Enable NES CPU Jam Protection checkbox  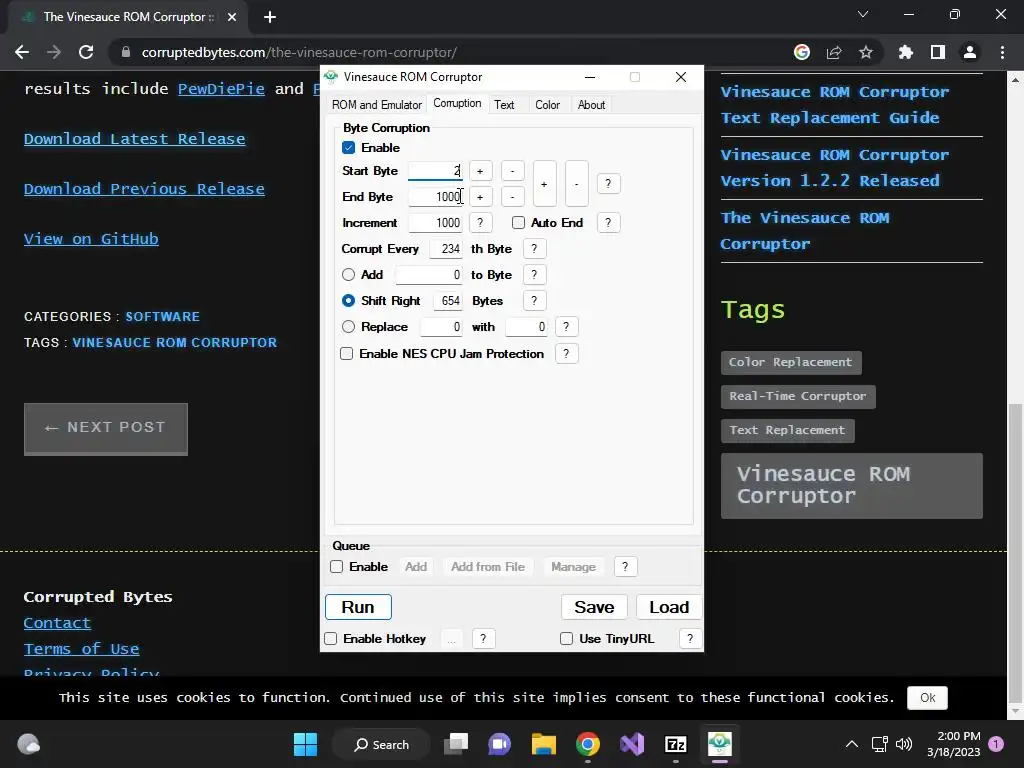(347, 354)
